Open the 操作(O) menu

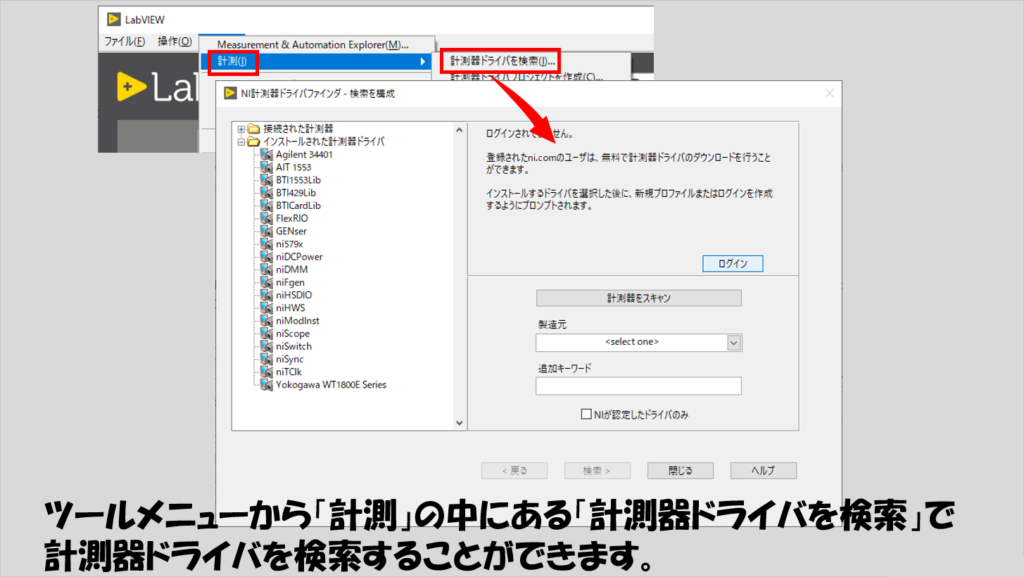click(x=174, y=41)
